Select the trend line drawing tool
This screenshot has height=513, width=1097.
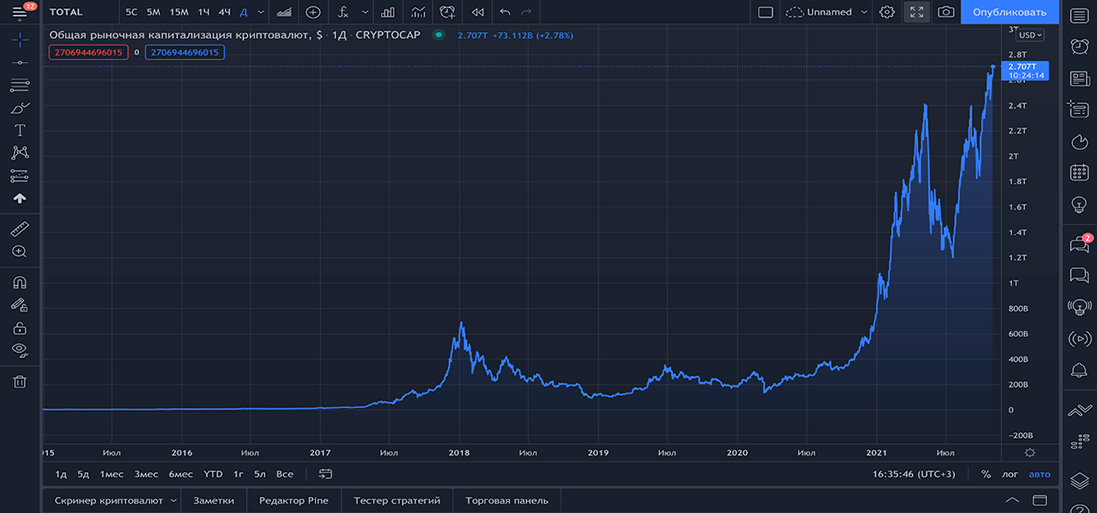point(20,62)
